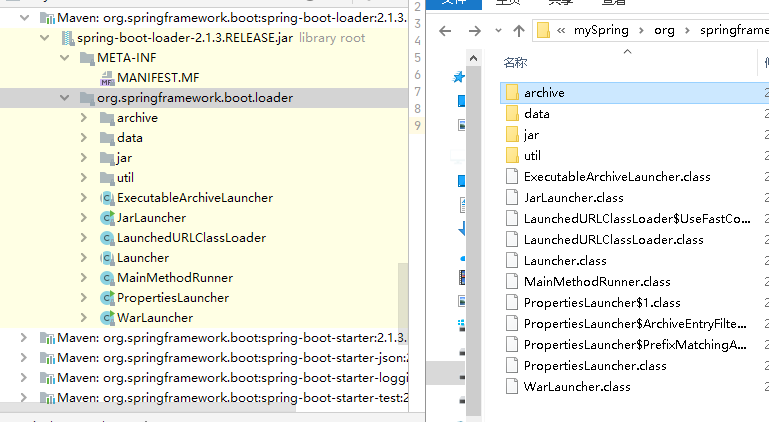Select JarLauncher.class file in Explorer

[x=634, y=198]
